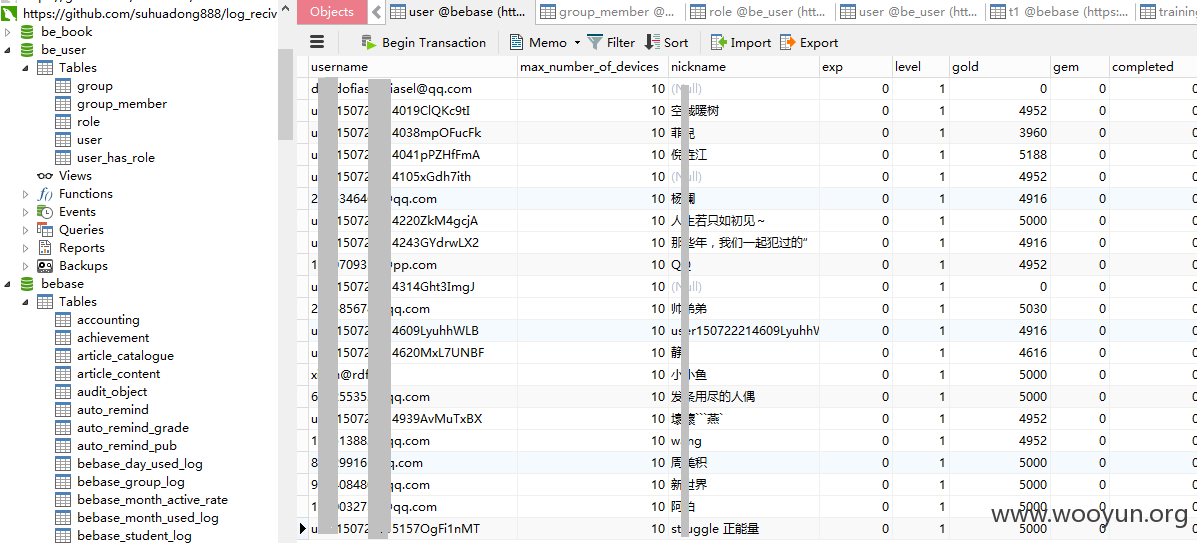1197x543 pixels.
Task: Click the gold column header
Action: tap(1000, 66)
